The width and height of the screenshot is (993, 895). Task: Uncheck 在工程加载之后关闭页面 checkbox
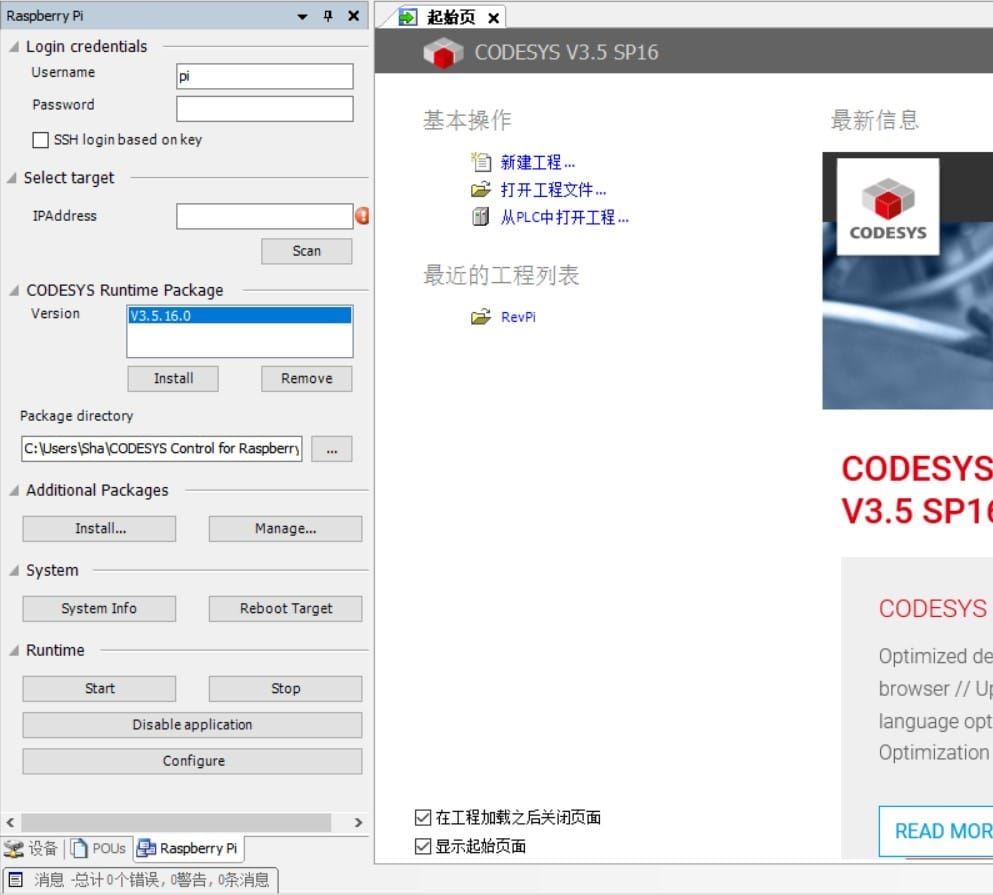pos(423,818)
